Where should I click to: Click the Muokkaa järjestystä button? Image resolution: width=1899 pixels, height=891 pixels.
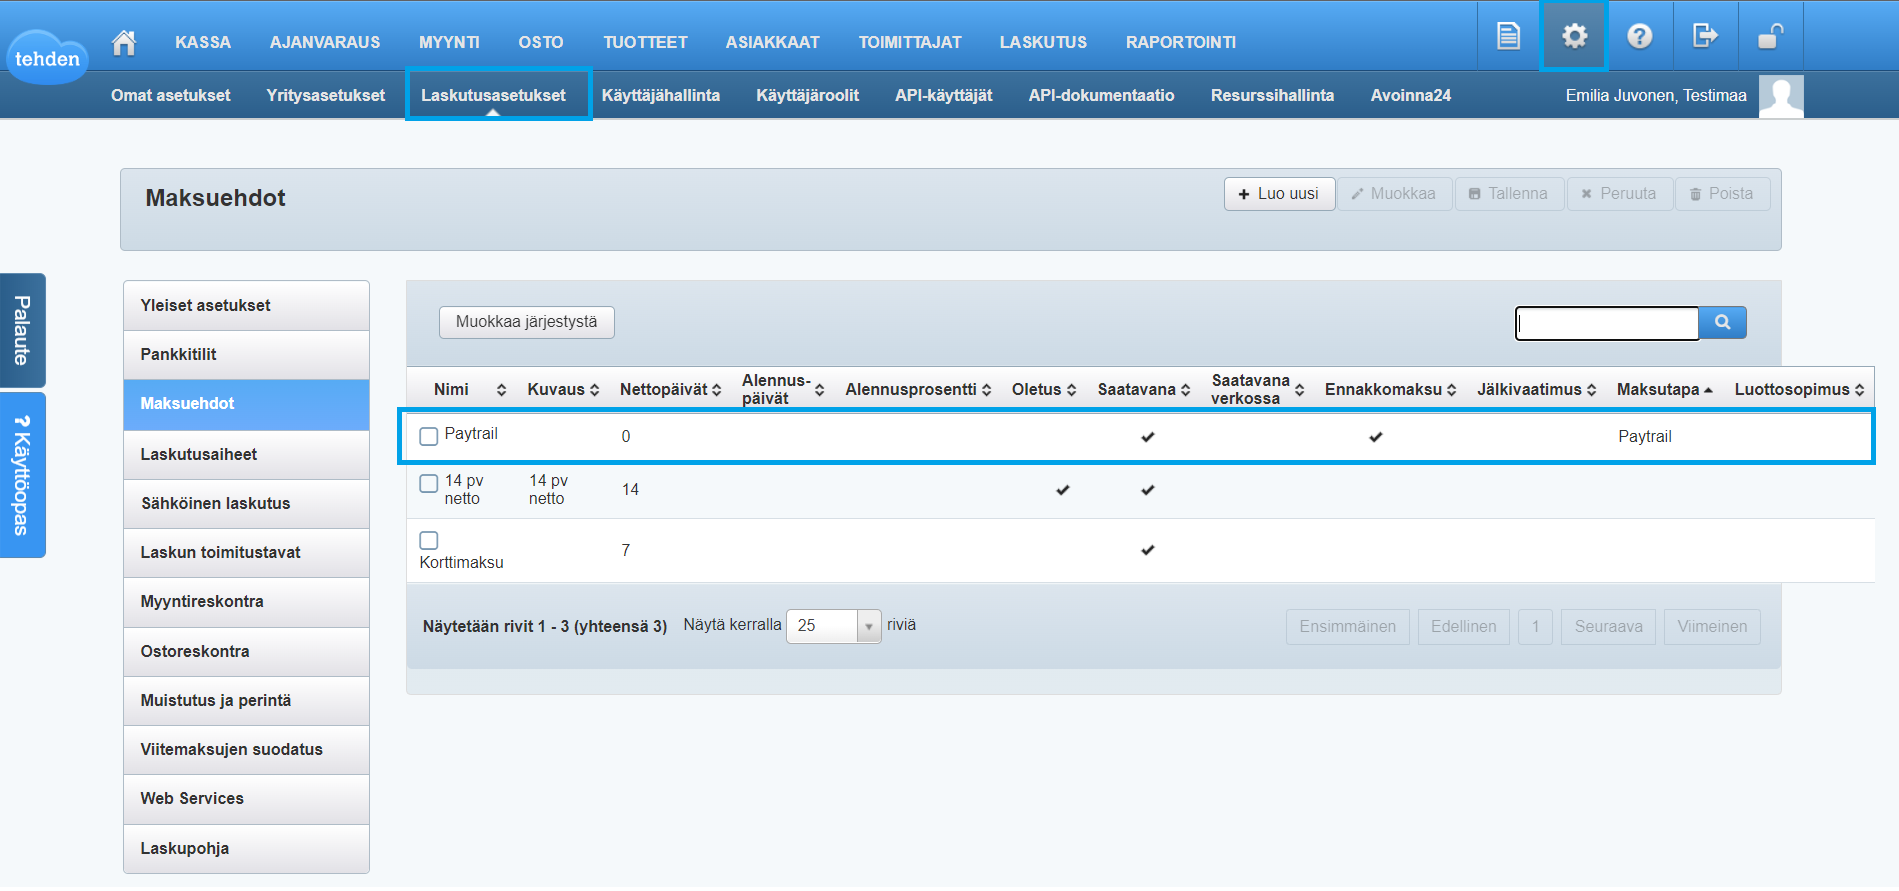pos(526,322)
